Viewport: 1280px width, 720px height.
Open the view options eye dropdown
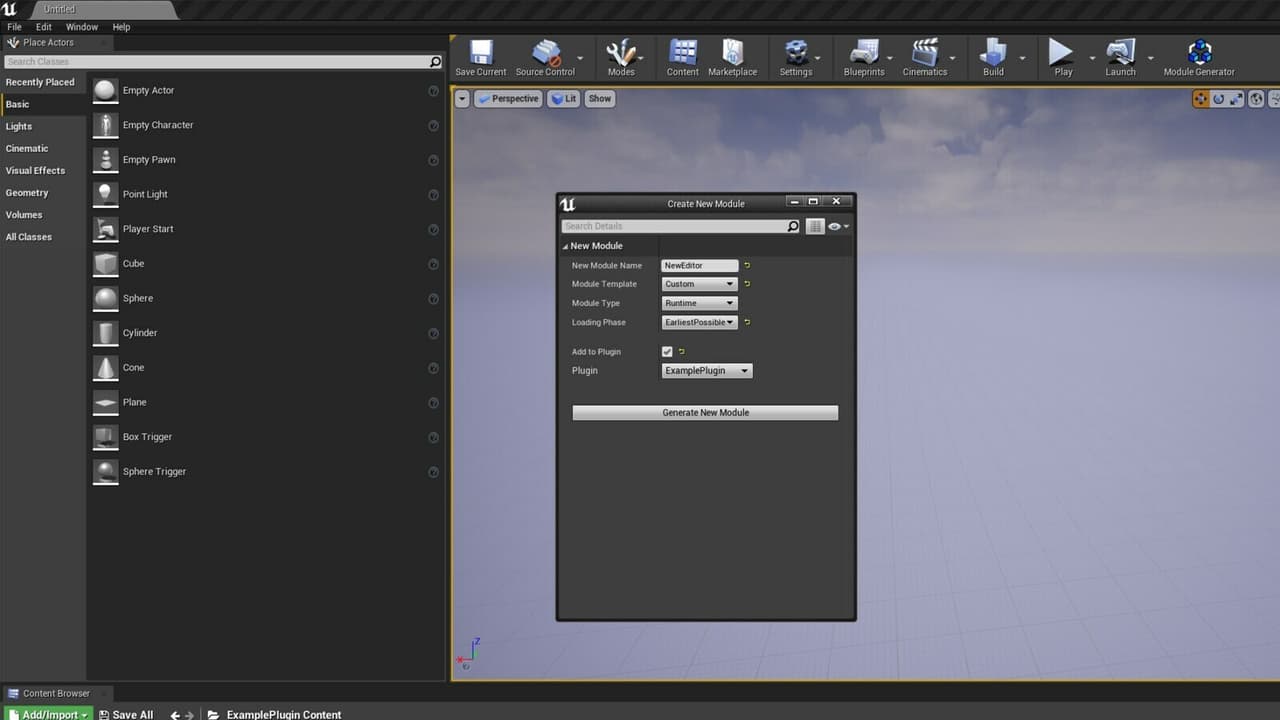pos(838,227)
